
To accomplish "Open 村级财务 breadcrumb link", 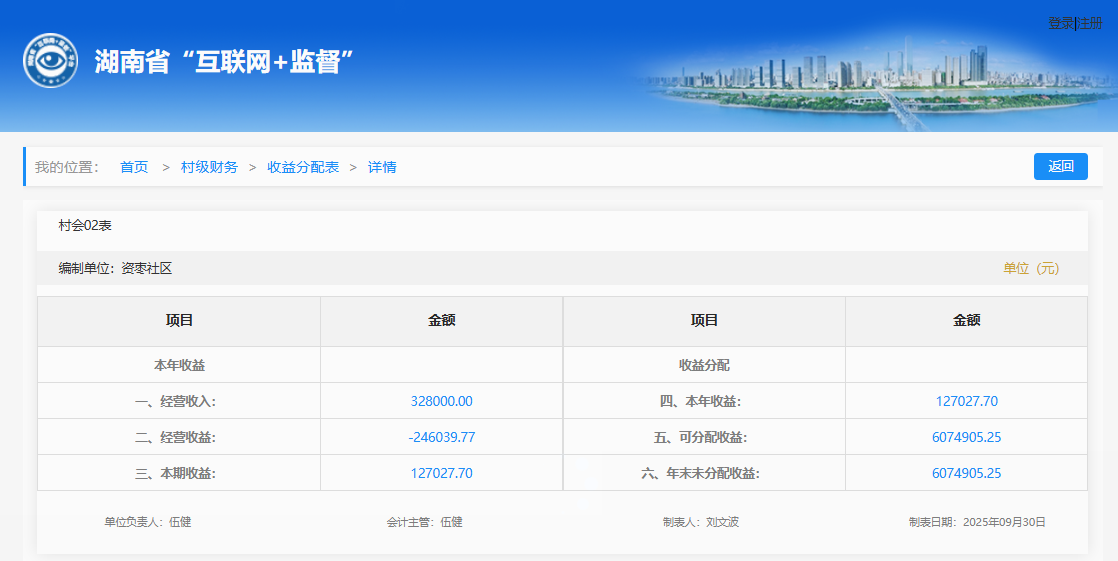I will tap(209, 167).
